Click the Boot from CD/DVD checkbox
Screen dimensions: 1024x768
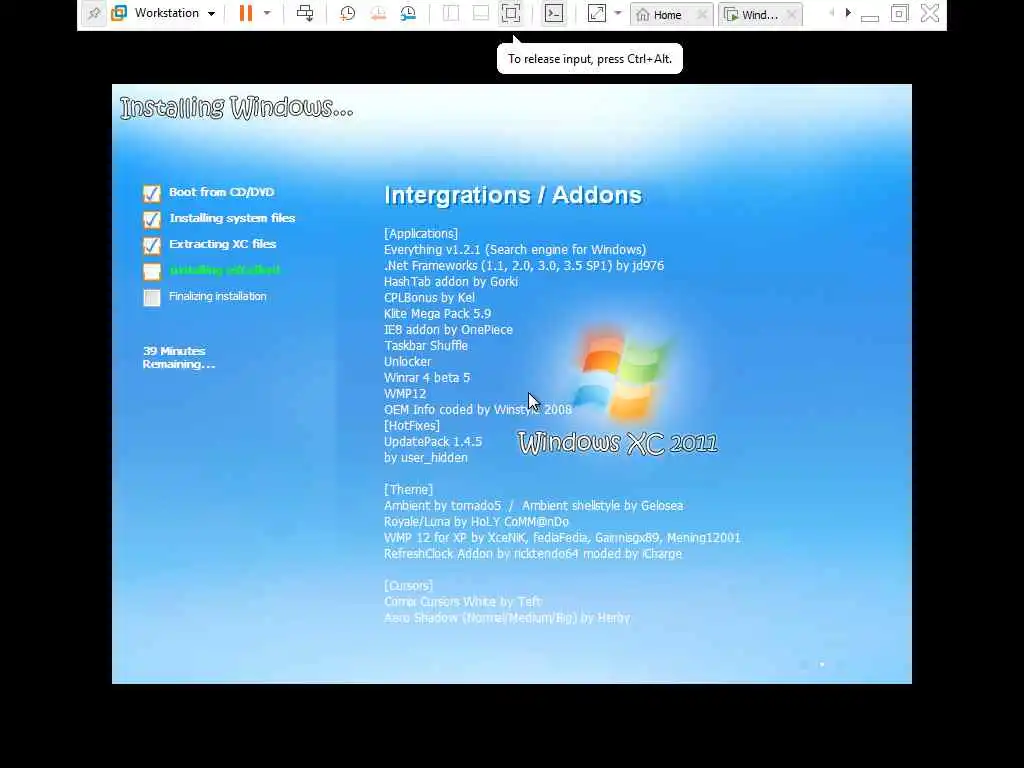[152, 193]
